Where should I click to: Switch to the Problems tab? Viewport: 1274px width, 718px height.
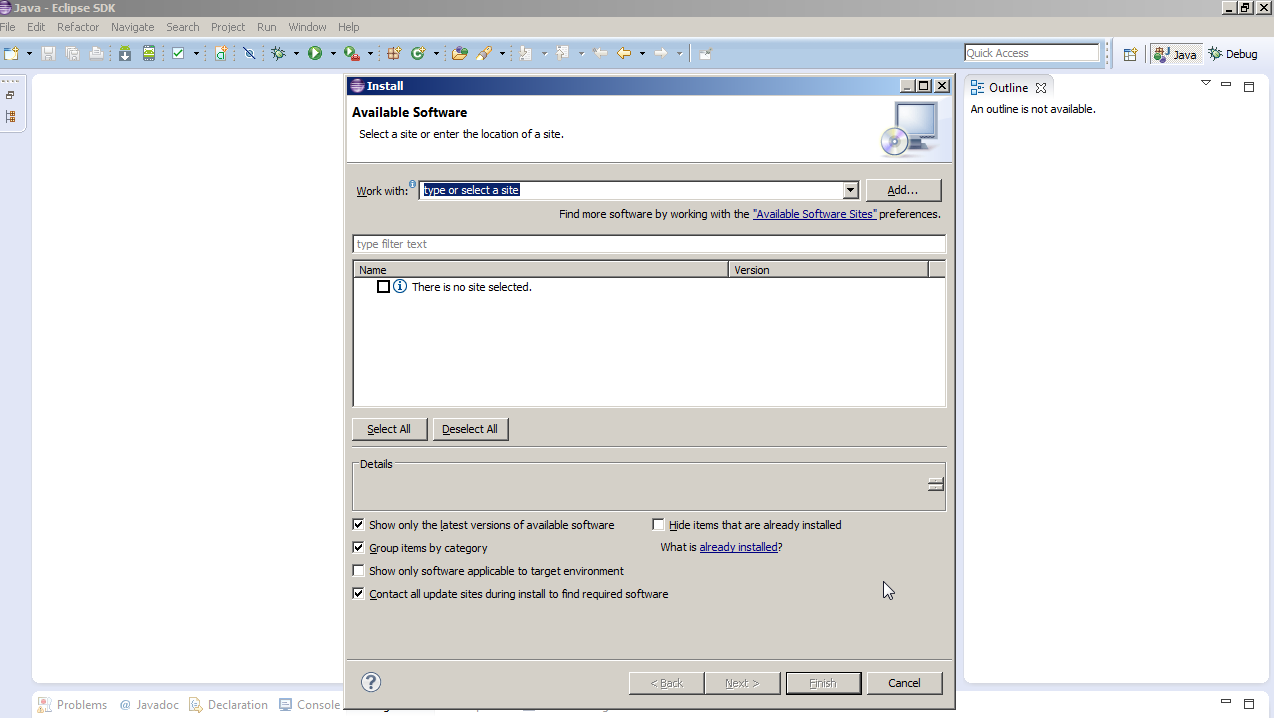72,705
